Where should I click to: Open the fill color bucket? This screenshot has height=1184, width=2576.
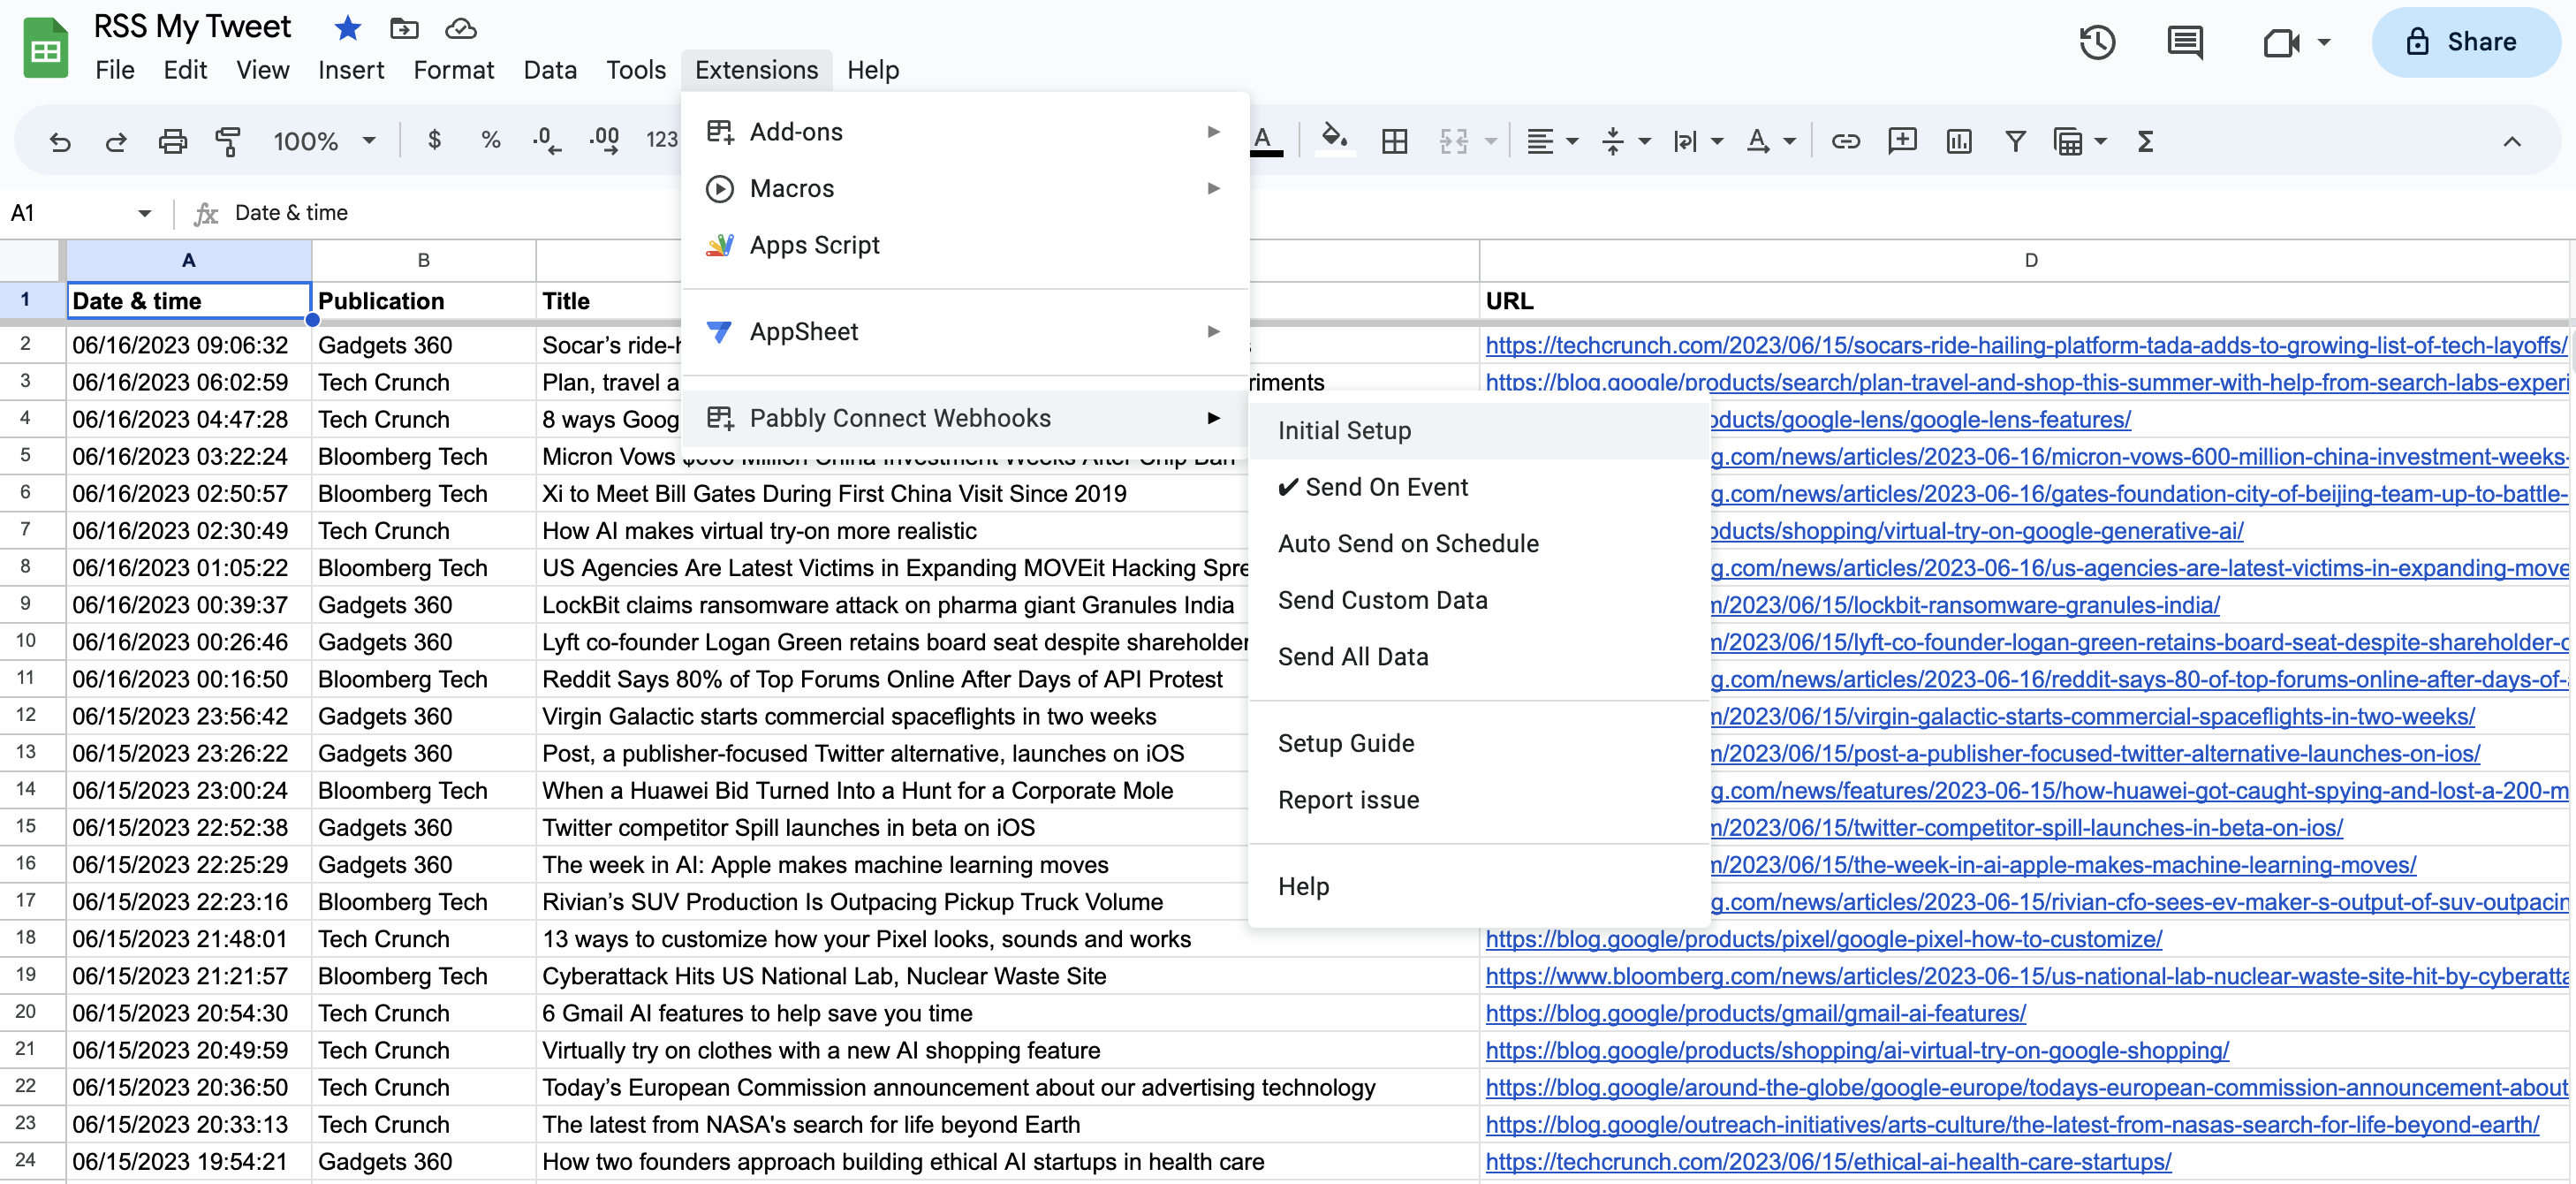point(1335,138)
